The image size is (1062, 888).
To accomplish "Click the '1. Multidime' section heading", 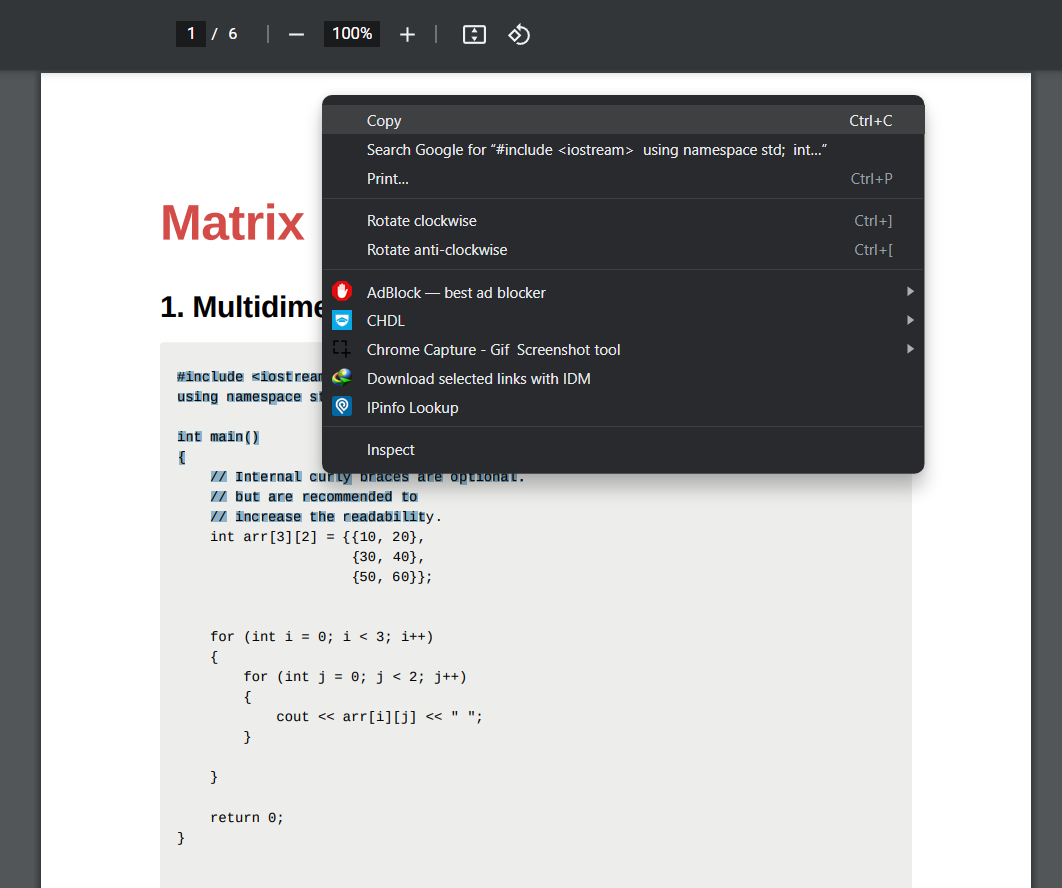I will tap(241, 307).
